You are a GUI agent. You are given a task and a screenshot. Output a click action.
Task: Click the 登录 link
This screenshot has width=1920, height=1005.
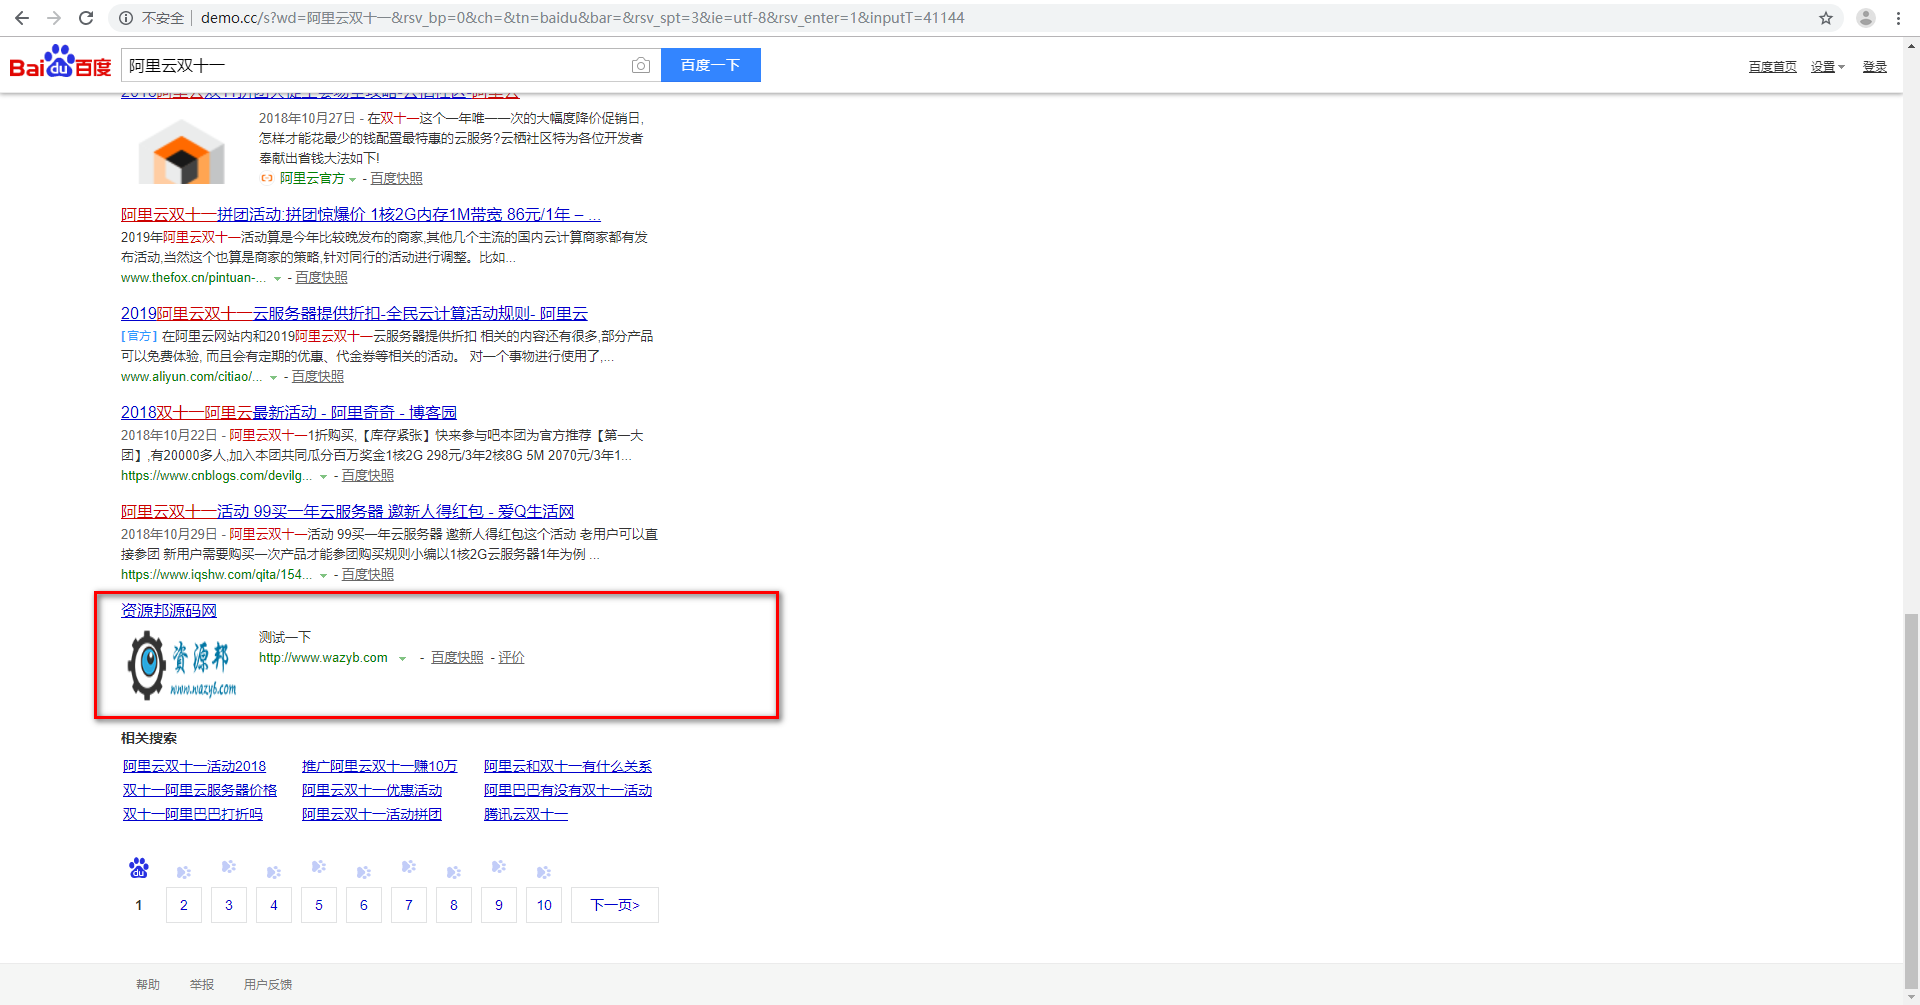point(1875,67)
